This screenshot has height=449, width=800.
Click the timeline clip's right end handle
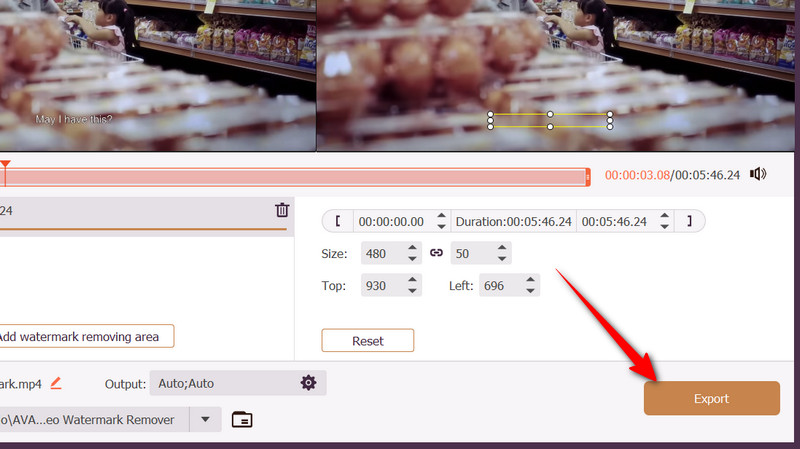point(588,177)
